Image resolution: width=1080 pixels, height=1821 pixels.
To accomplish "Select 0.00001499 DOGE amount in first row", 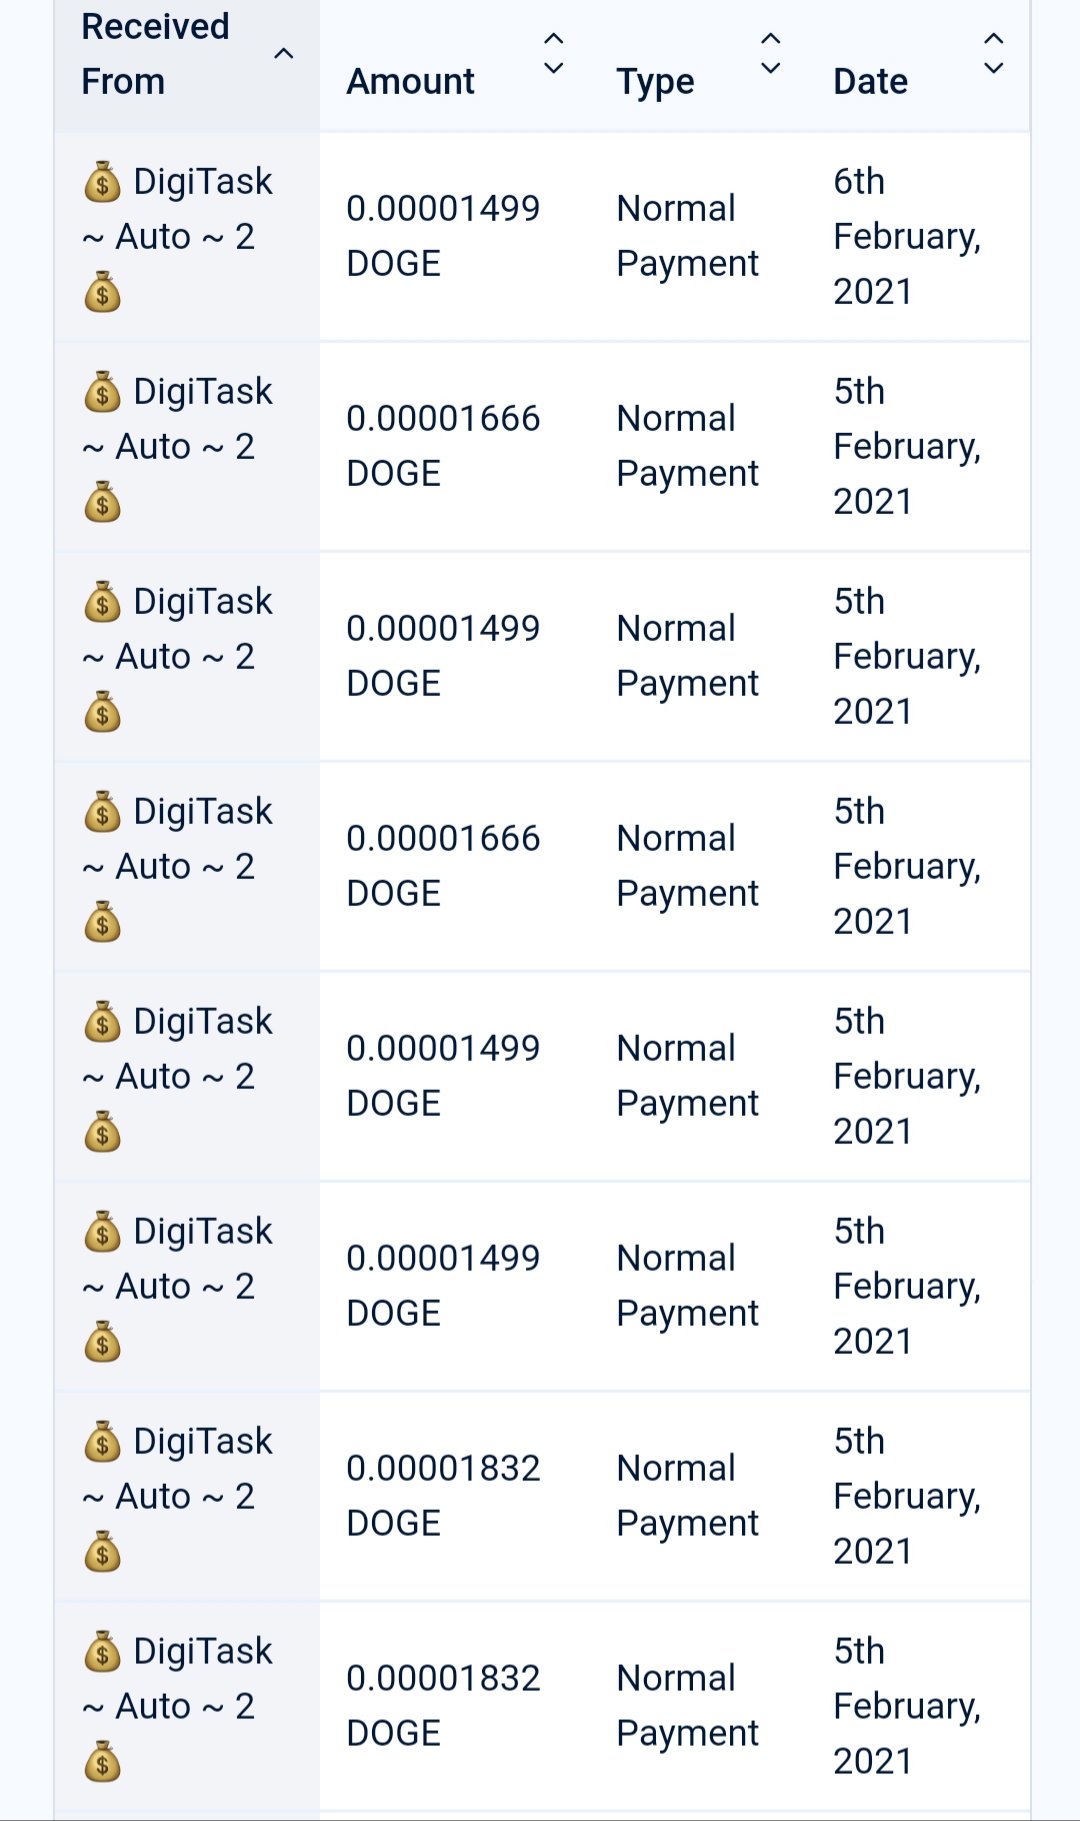I will coord(443,236).
